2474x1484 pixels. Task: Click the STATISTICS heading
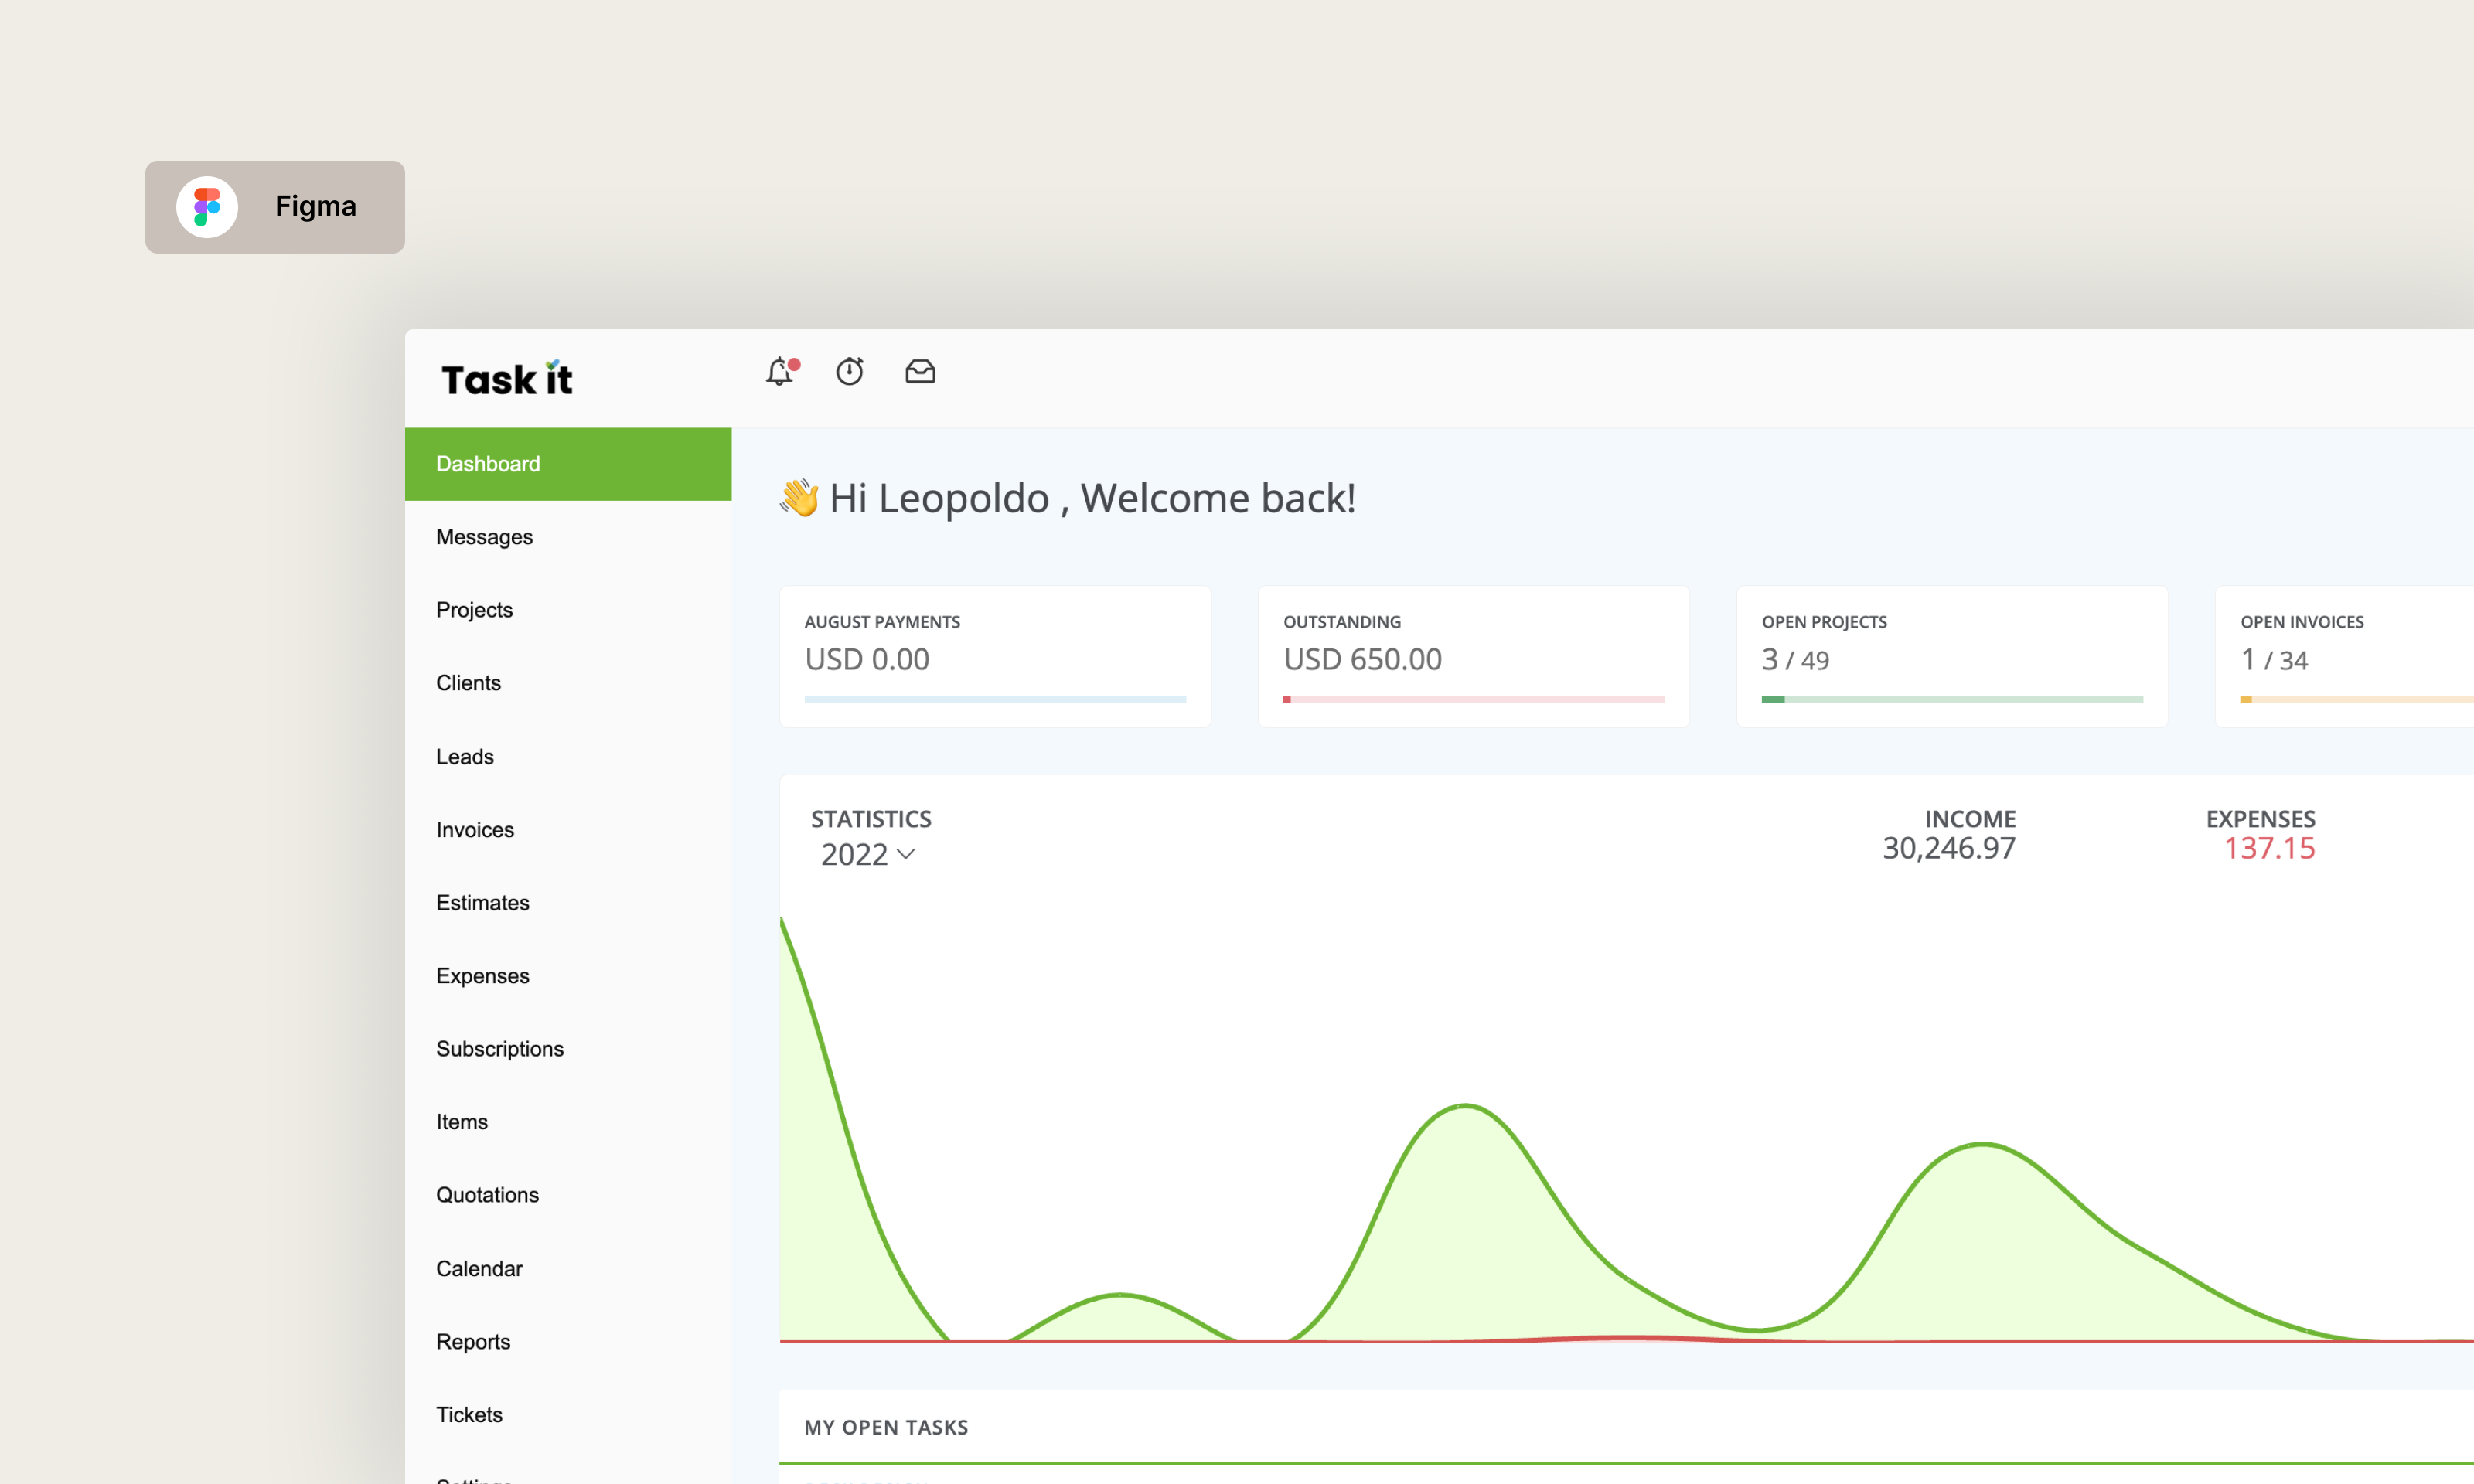[871, 819]
